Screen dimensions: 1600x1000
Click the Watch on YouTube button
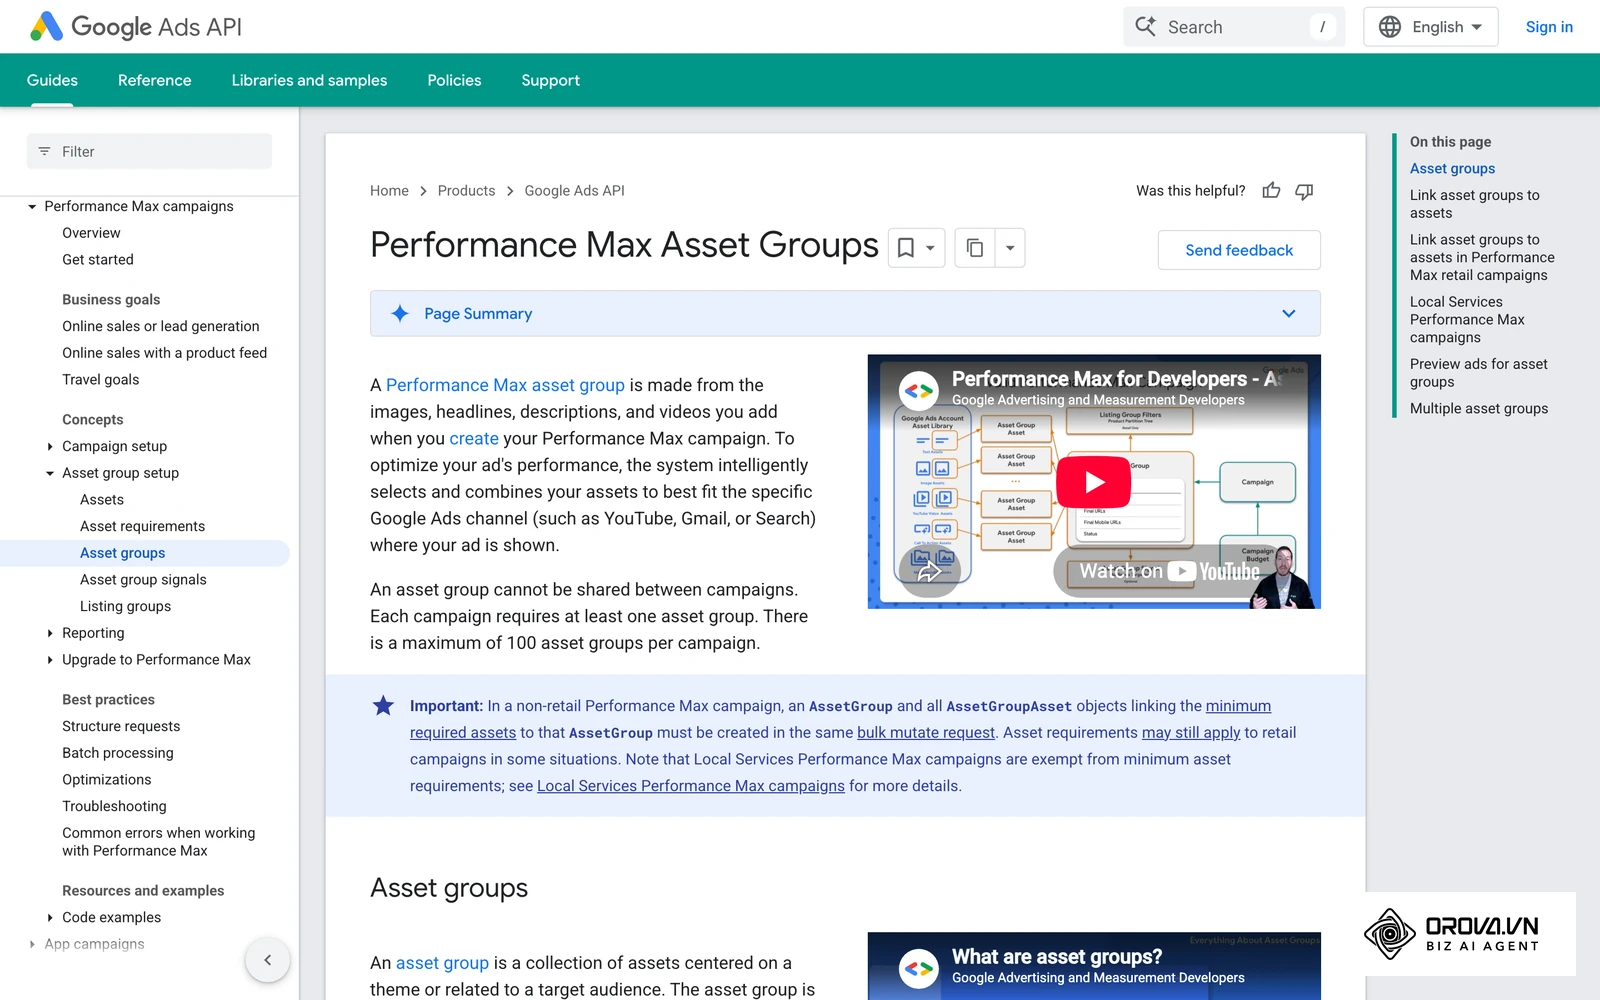1168,571
